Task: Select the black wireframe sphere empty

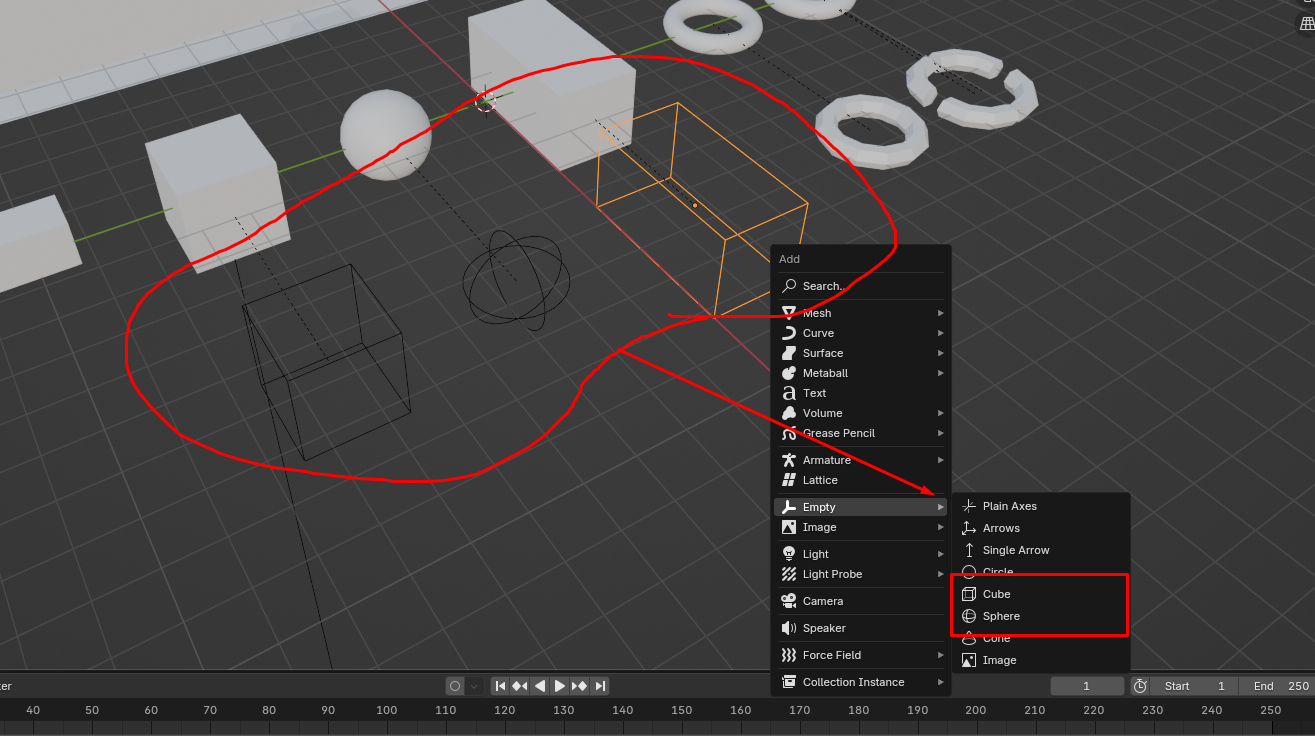Action: point(517,279)
